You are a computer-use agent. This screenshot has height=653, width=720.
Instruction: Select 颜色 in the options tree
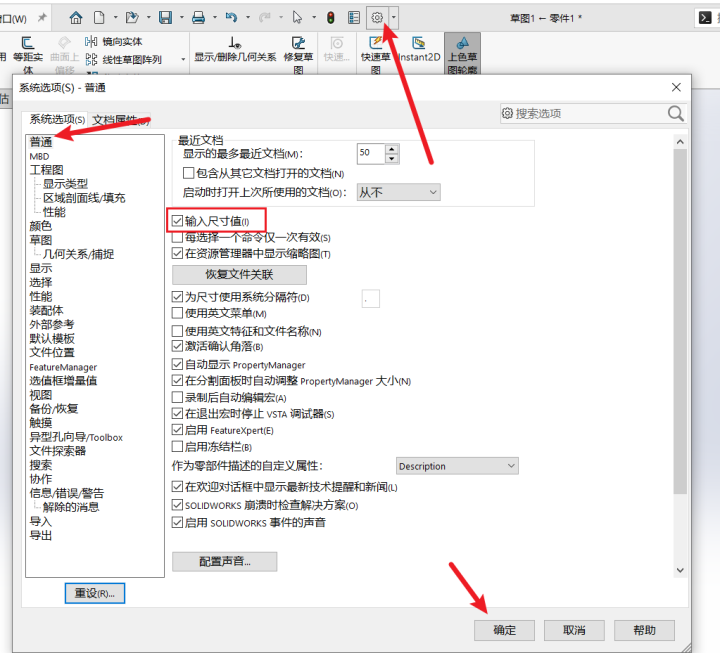pyautogui.click(x=41, y=226)
